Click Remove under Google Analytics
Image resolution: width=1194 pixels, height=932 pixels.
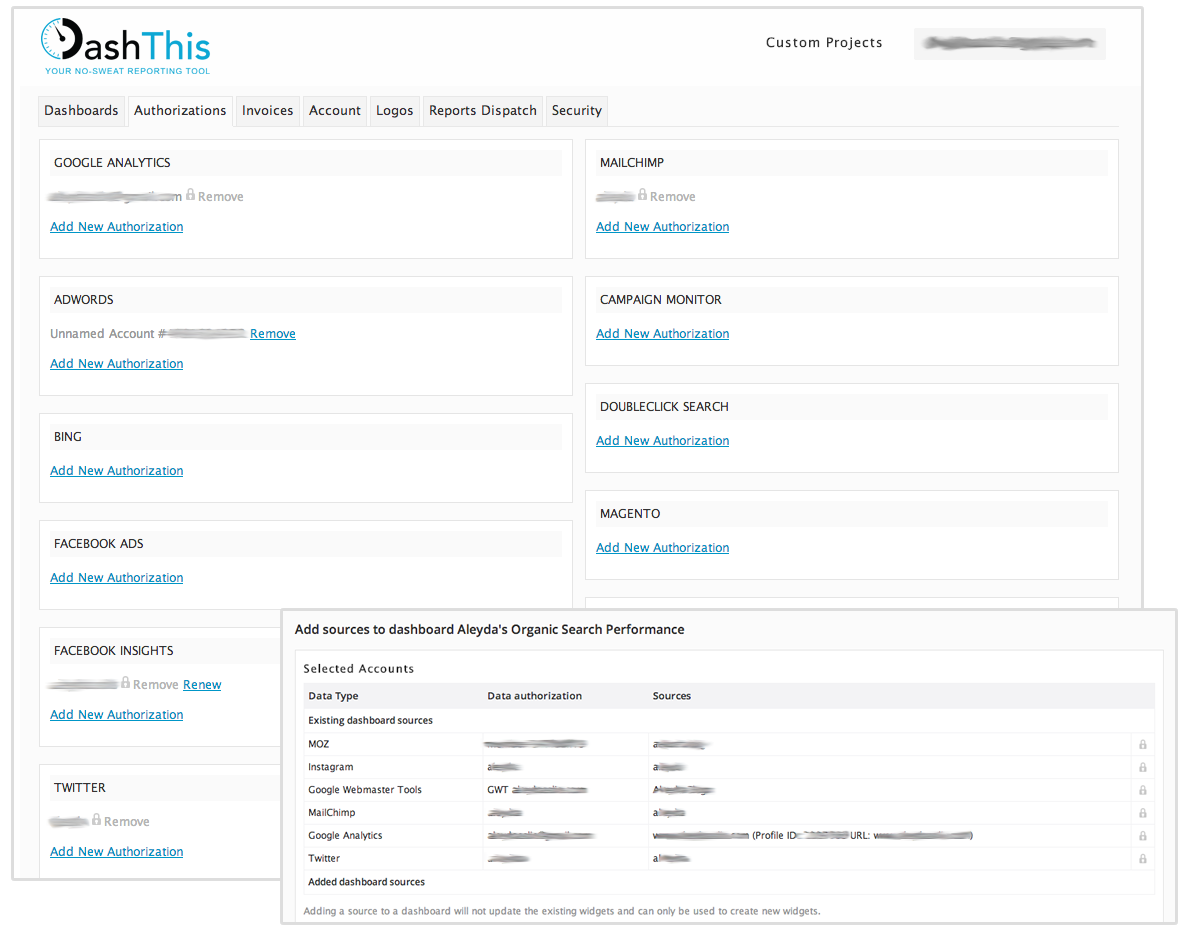221,196
